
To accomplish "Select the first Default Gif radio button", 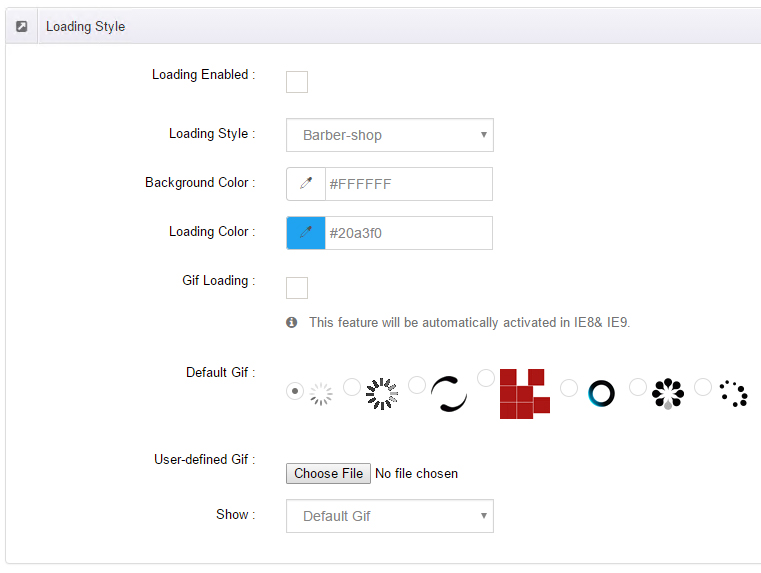I will tap(295, 391).
